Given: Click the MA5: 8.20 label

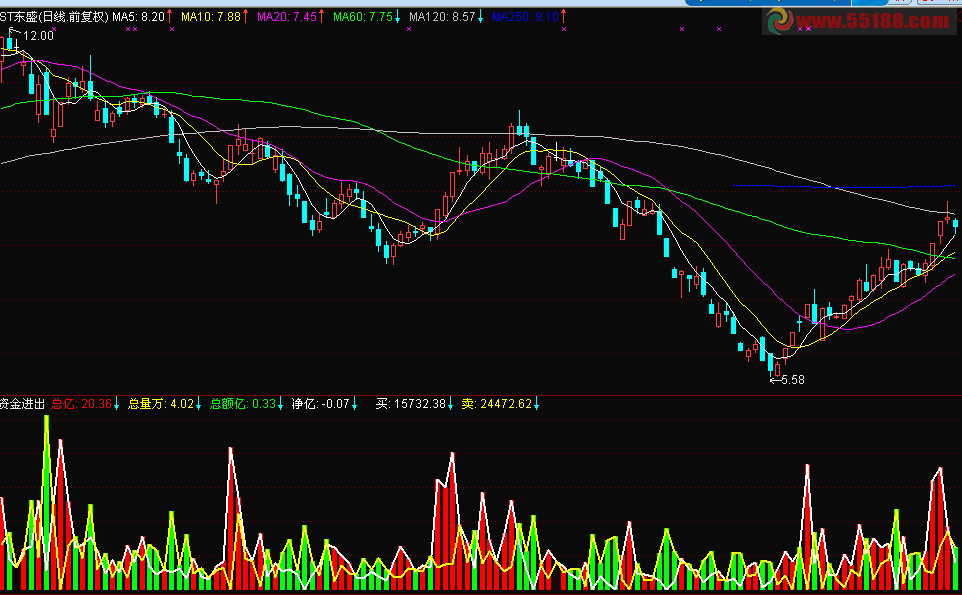Looking at the screenshot, I should point(138,17).
